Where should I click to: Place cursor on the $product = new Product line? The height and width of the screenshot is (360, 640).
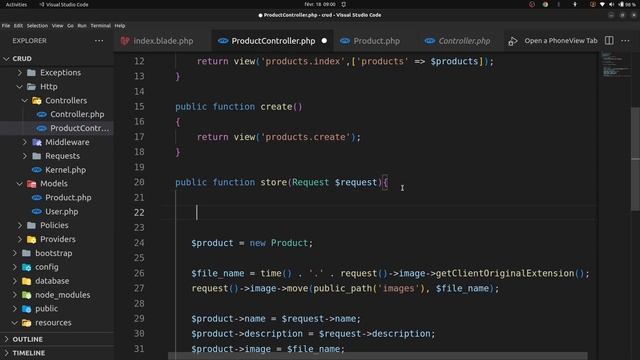coord(252,243)
